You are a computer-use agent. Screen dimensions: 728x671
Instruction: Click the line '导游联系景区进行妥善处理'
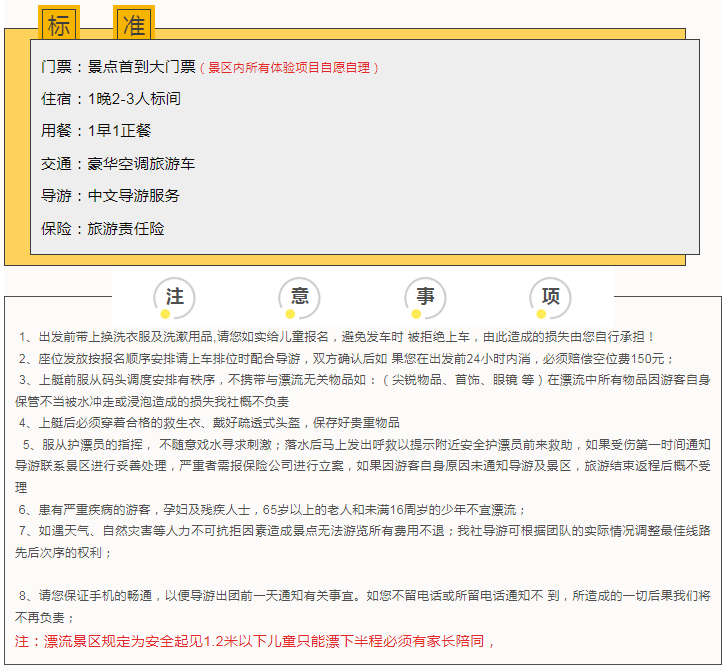pos(363,466)
